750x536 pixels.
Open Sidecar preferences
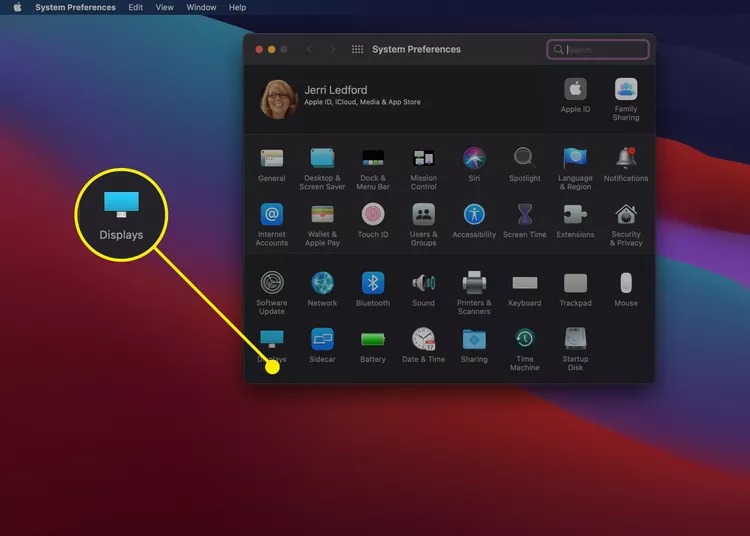(322, 345)
